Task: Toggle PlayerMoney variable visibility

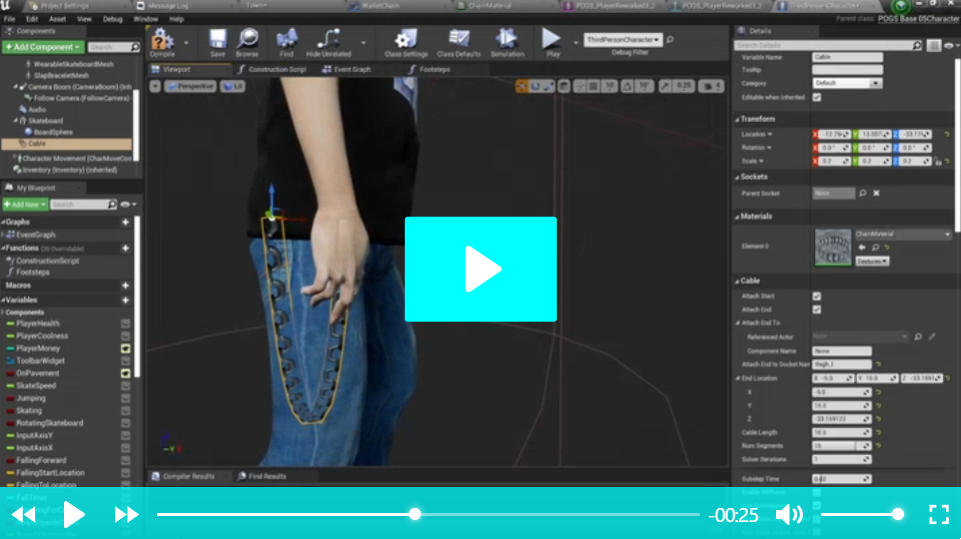Action: 125,348
